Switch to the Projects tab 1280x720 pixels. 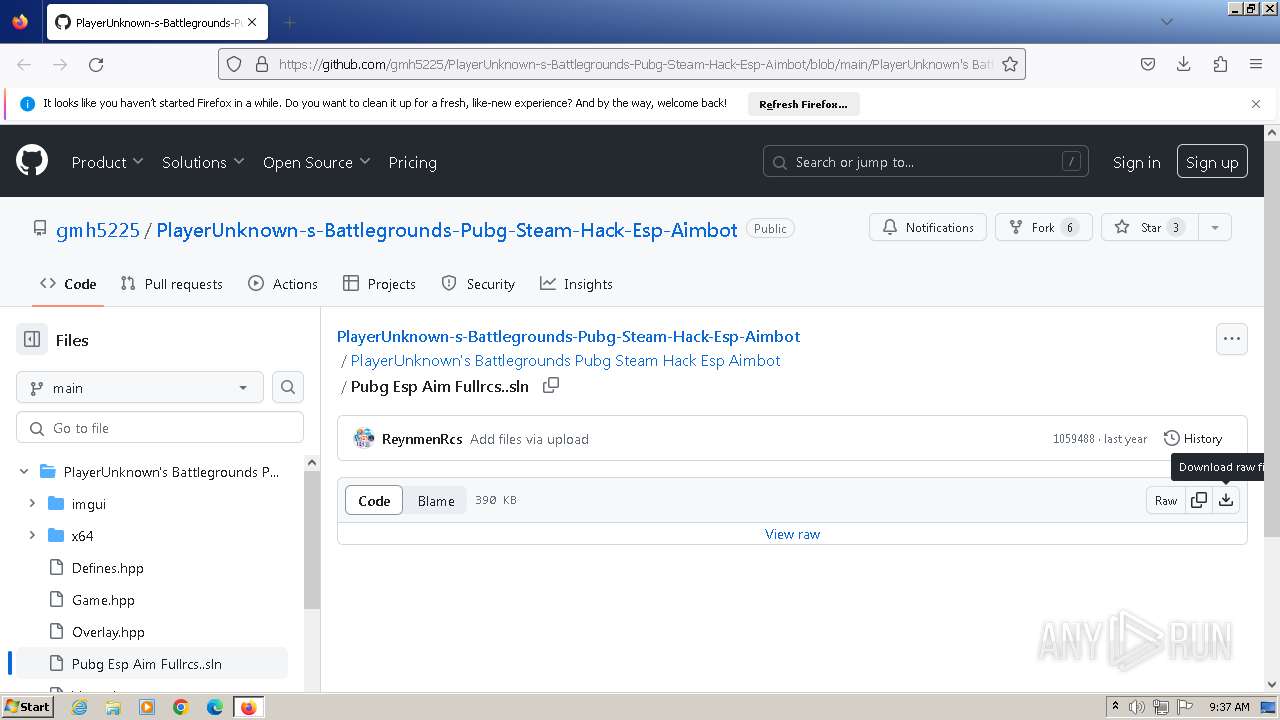(x=379, y=284)
